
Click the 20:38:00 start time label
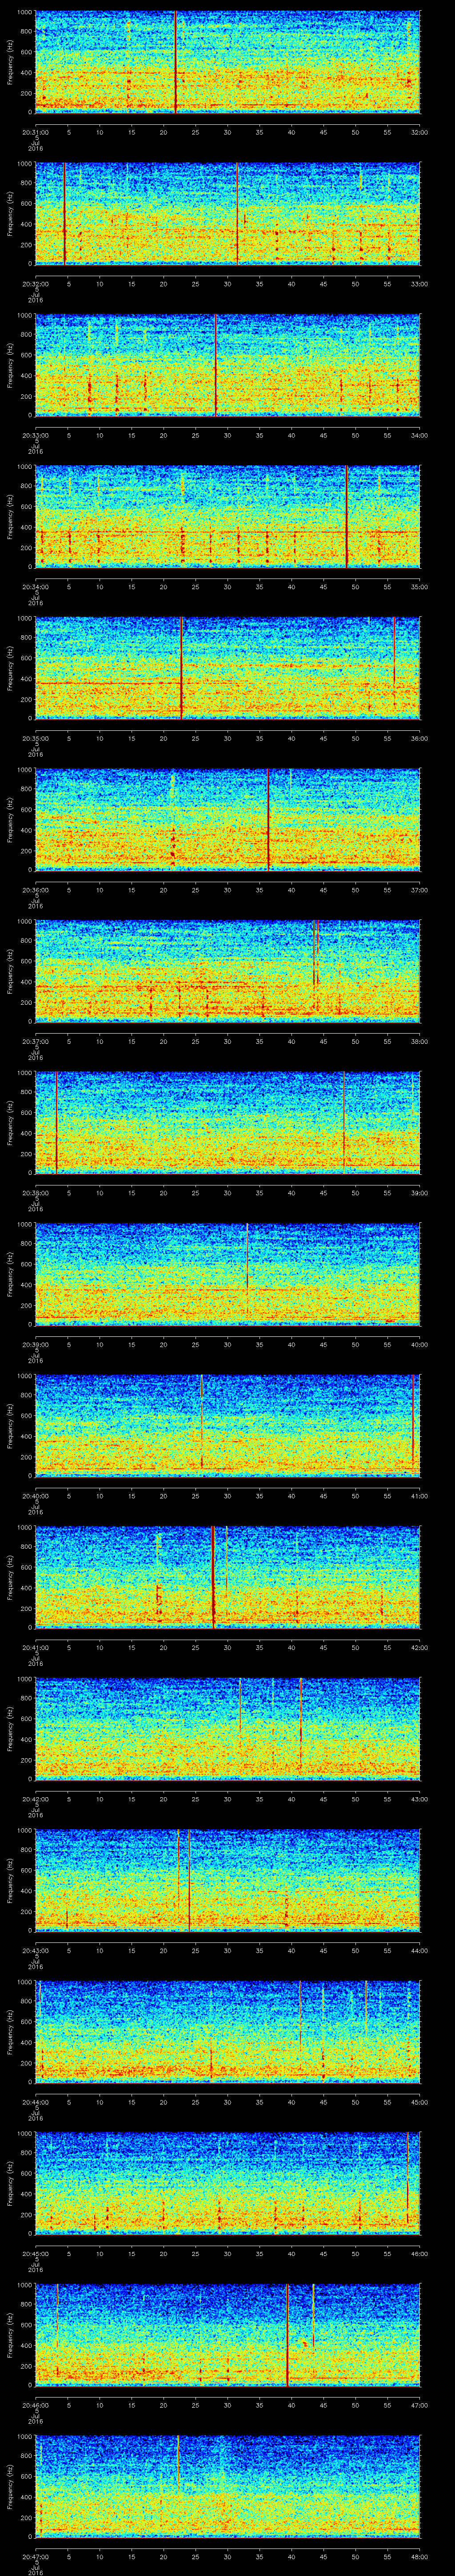tap(36, 1192)
